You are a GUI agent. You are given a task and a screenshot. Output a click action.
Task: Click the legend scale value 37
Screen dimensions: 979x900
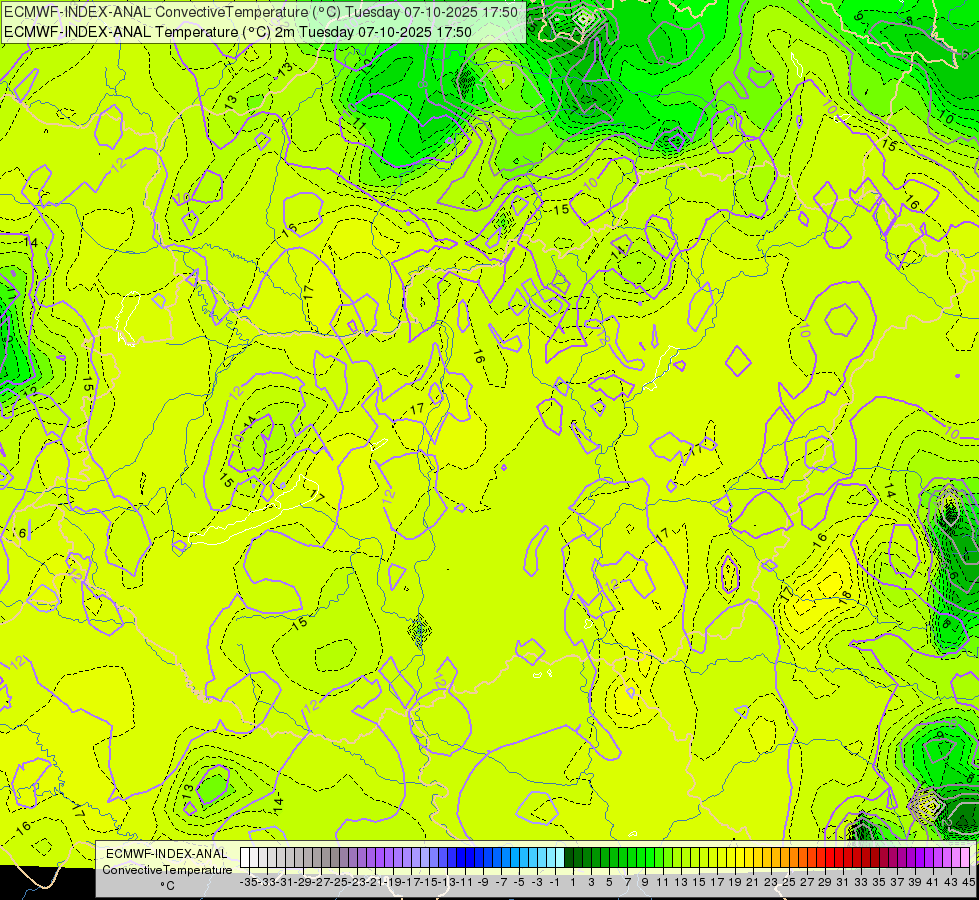pyautogui.click(x=897, y=883)
